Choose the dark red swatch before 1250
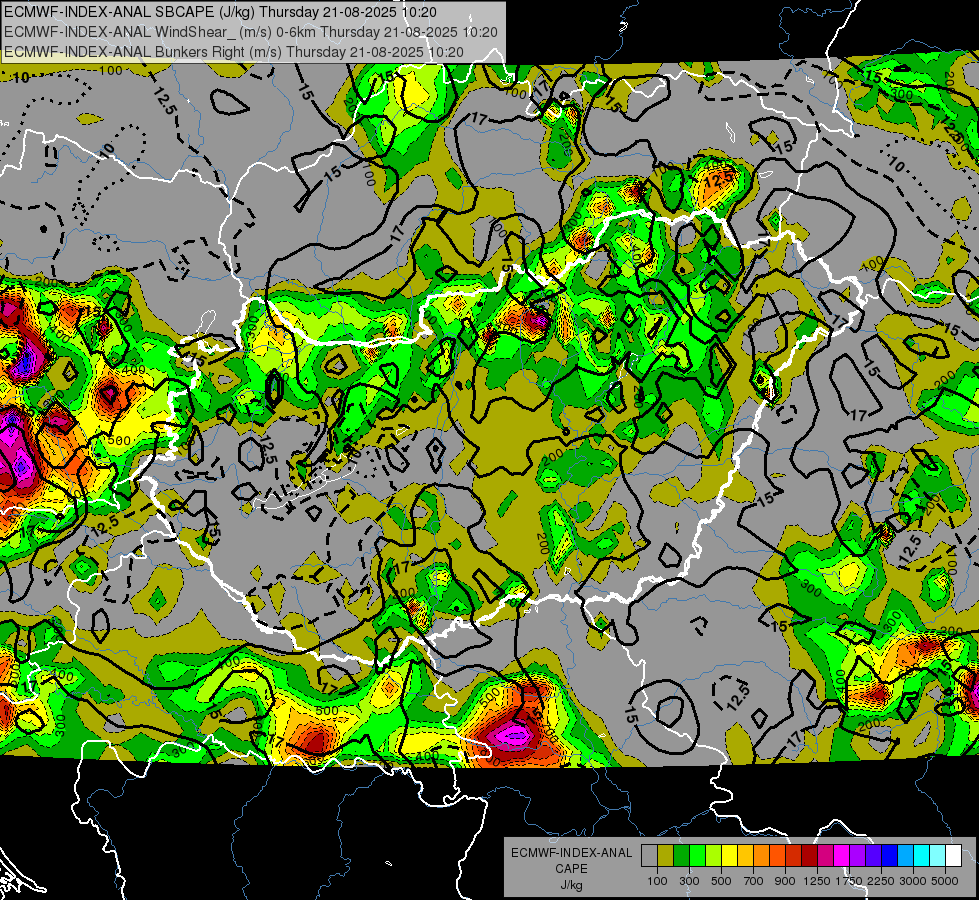Screen dimensions: 979x900 click(809, 855)
